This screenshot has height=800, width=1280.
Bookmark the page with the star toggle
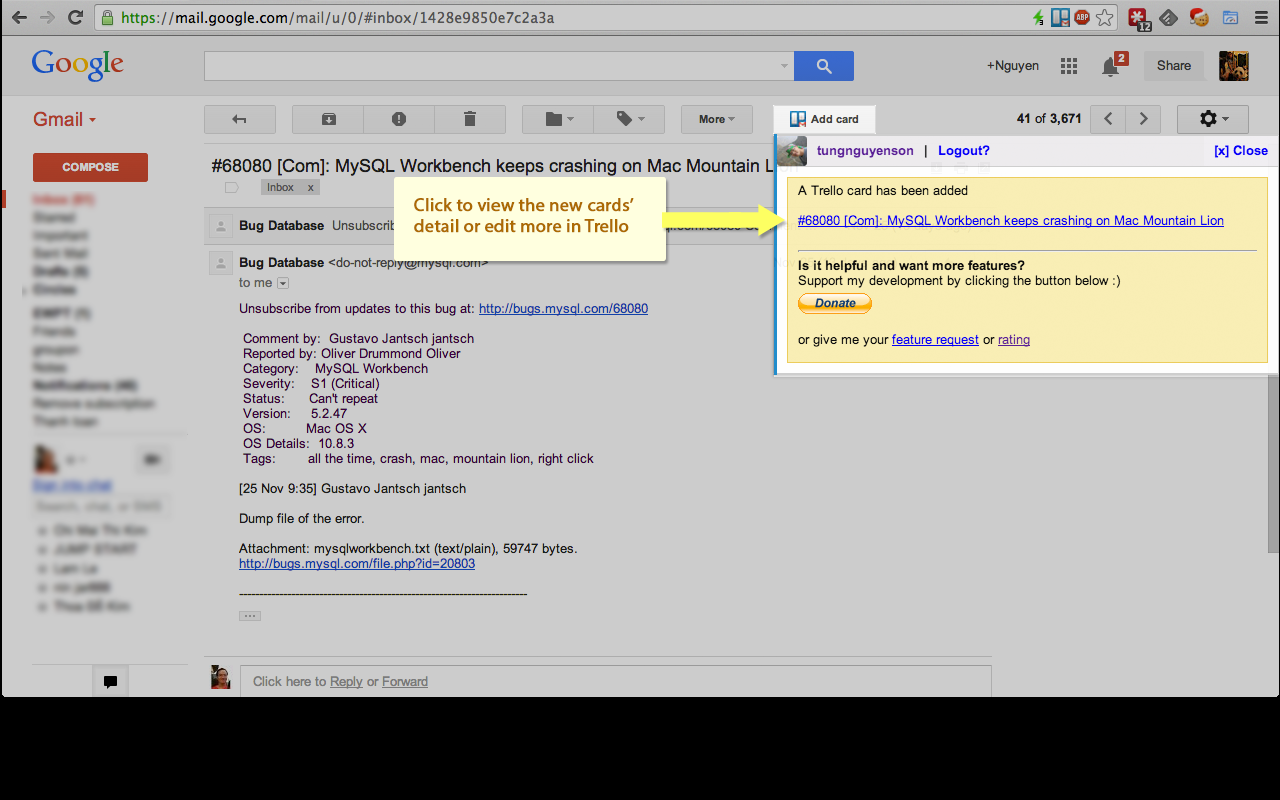[x=1104, y=17]
